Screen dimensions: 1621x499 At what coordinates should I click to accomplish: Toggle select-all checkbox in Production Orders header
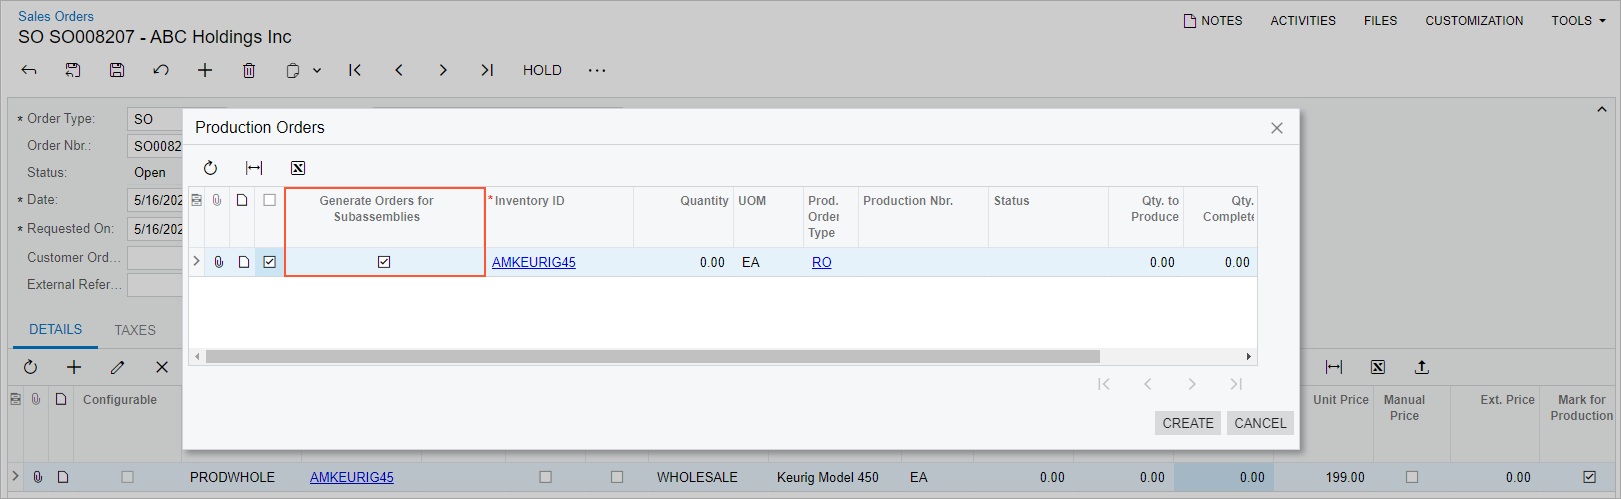pos(270,200)
